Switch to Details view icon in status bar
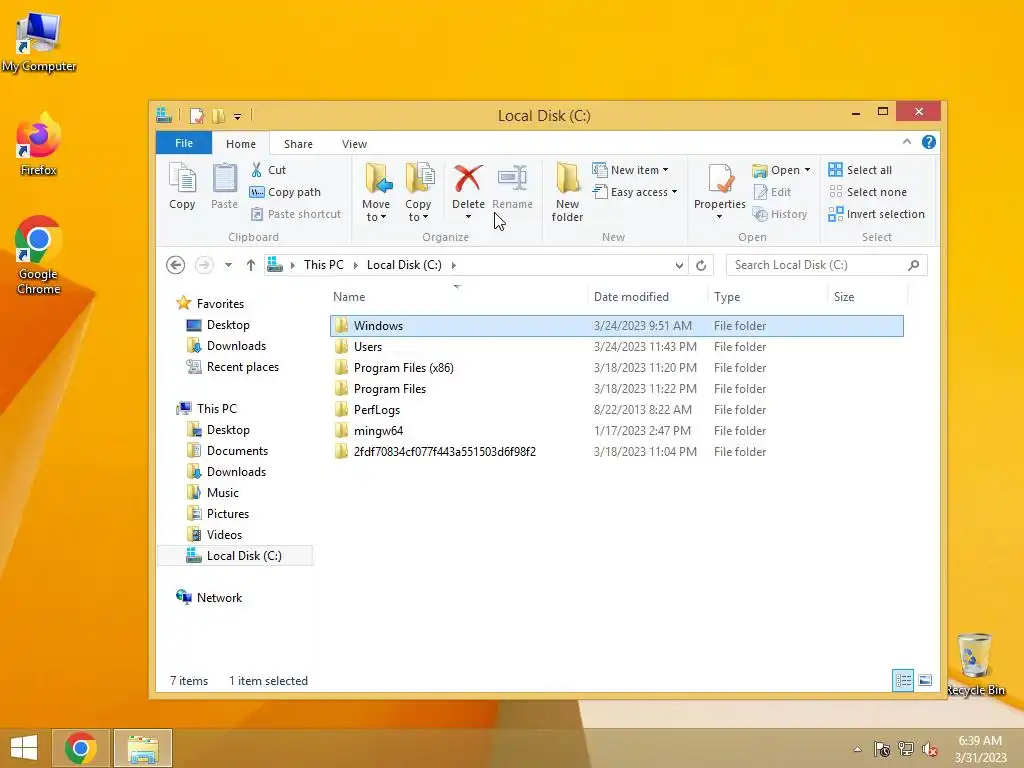1024x768 pixels. pos(903,680)
